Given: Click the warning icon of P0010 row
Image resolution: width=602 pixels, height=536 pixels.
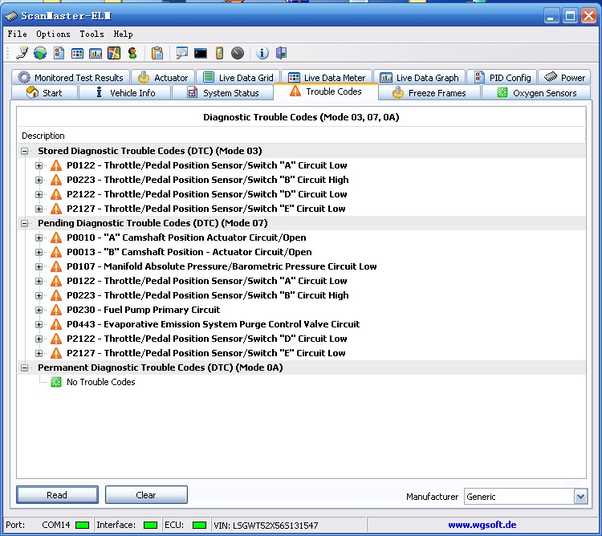Looking at the screenshot, I should coord(56,238).
